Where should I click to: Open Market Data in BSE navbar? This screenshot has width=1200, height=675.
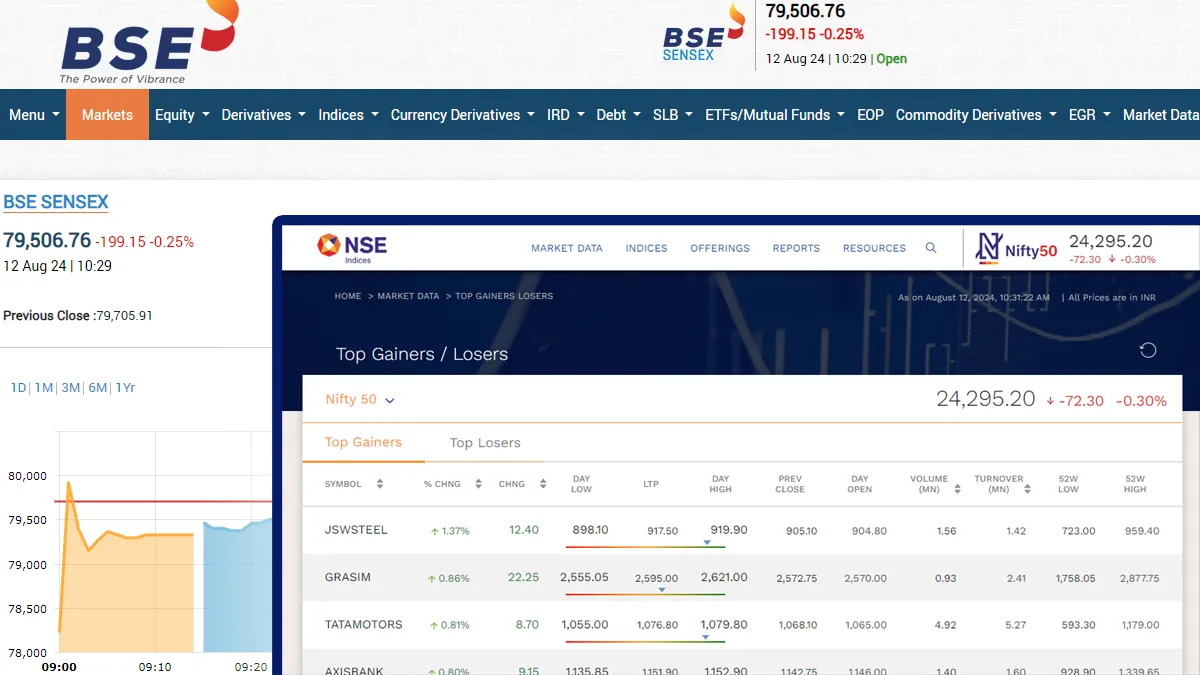click(x=1160, y=115)
